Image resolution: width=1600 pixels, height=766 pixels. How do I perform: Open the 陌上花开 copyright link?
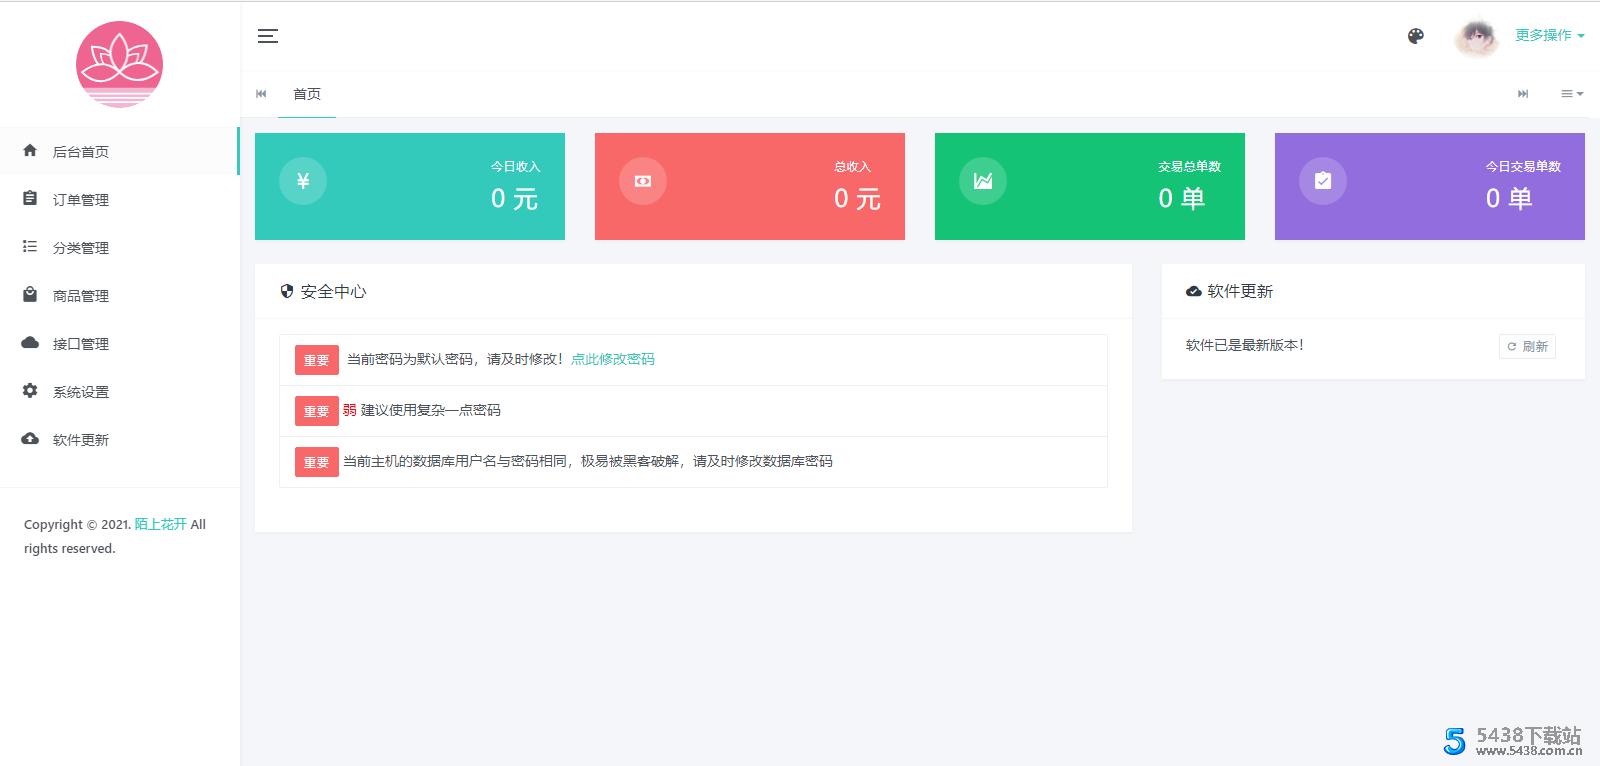pyautogui.click(x=160, y=524)
